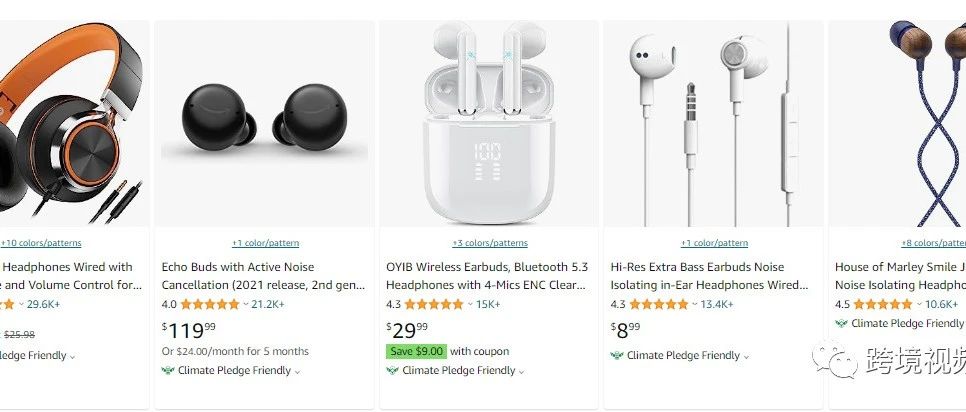
Task: Expand Climate Pledge Friendly chevron under Echo Buds
Action: pos(298,371)
